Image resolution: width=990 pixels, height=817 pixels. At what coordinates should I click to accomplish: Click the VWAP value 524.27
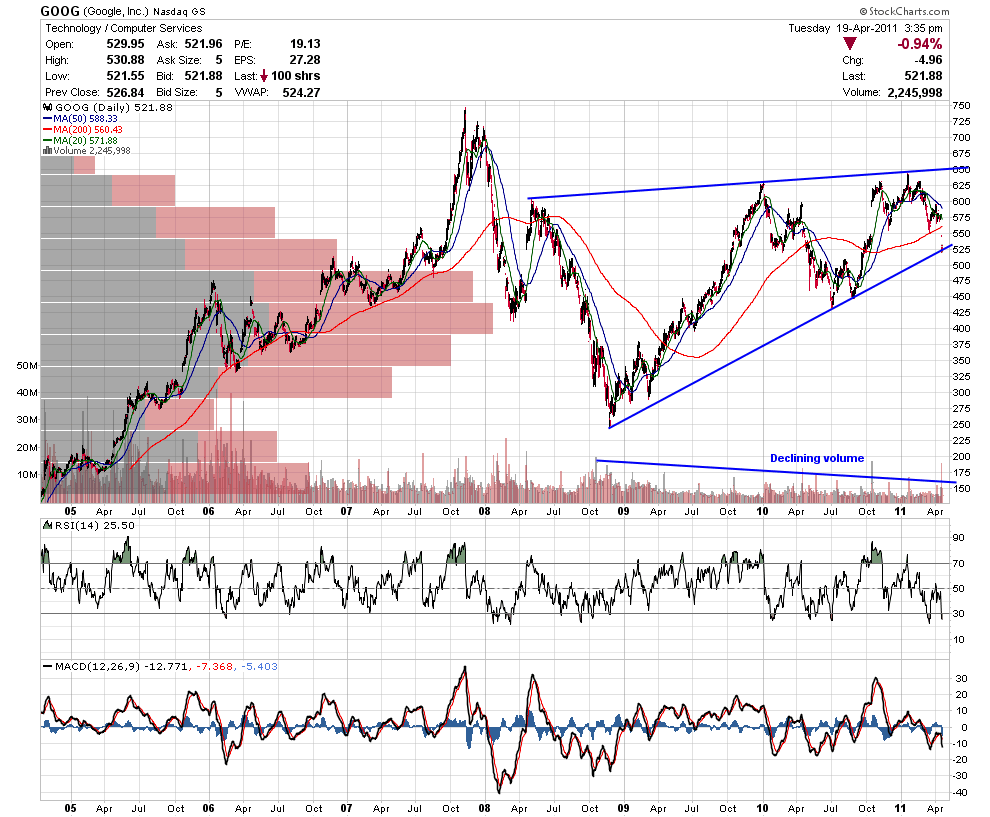[301, 92]
